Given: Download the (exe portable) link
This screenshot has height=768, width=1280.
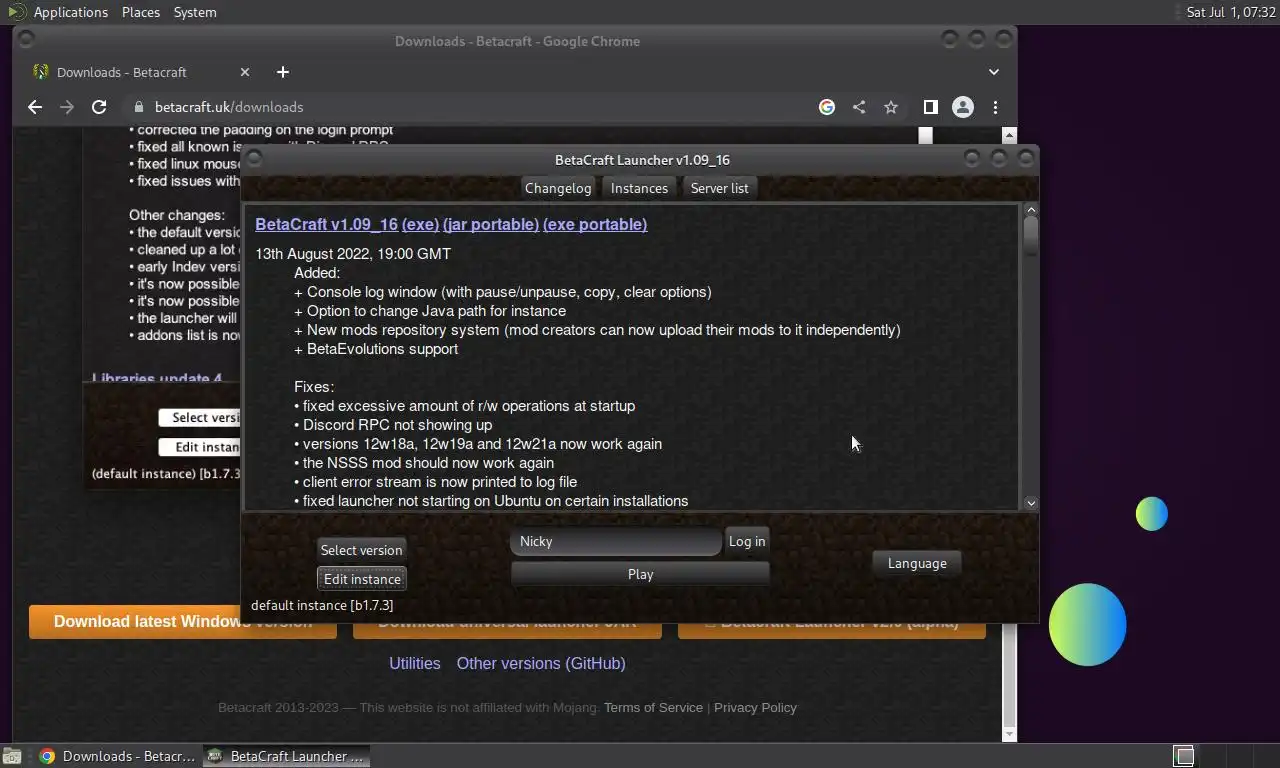Looking at the screenshot, I should coord(595,224).
